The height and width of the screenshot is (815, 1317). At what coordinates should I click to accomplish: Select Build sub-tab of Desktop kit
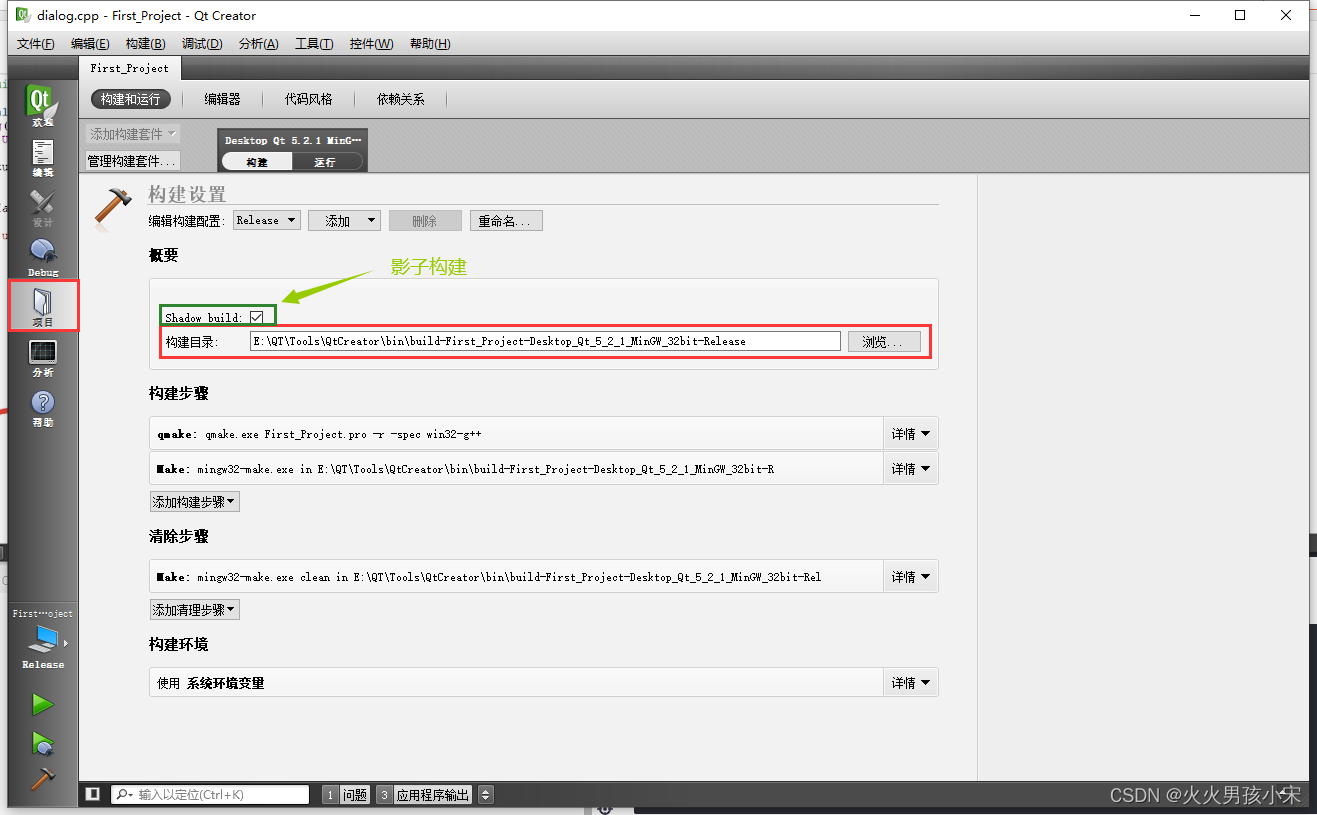tap(257, 162)
